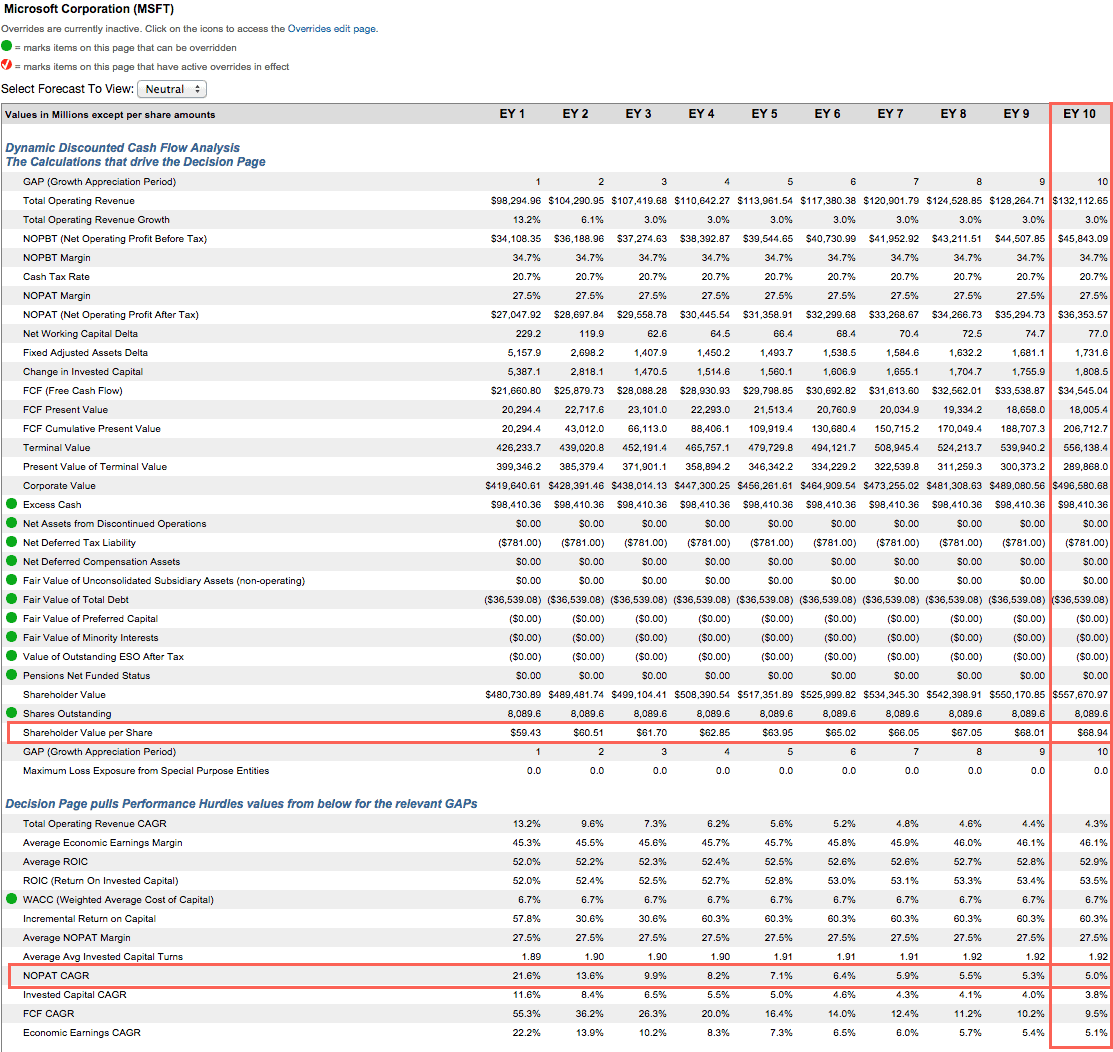
Task: Click the green override icon beside Excess Cash
Action: click(11, 504)
